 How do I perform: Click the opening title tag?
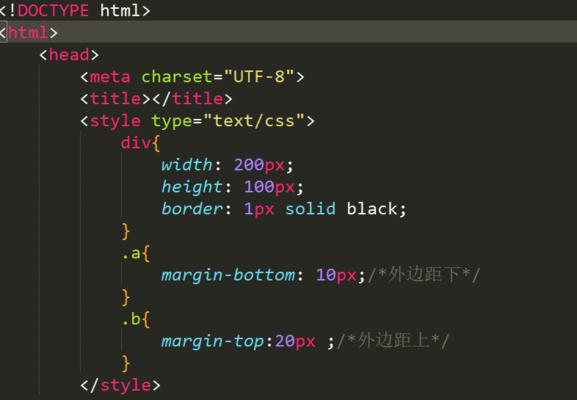(x=116, y=99)
